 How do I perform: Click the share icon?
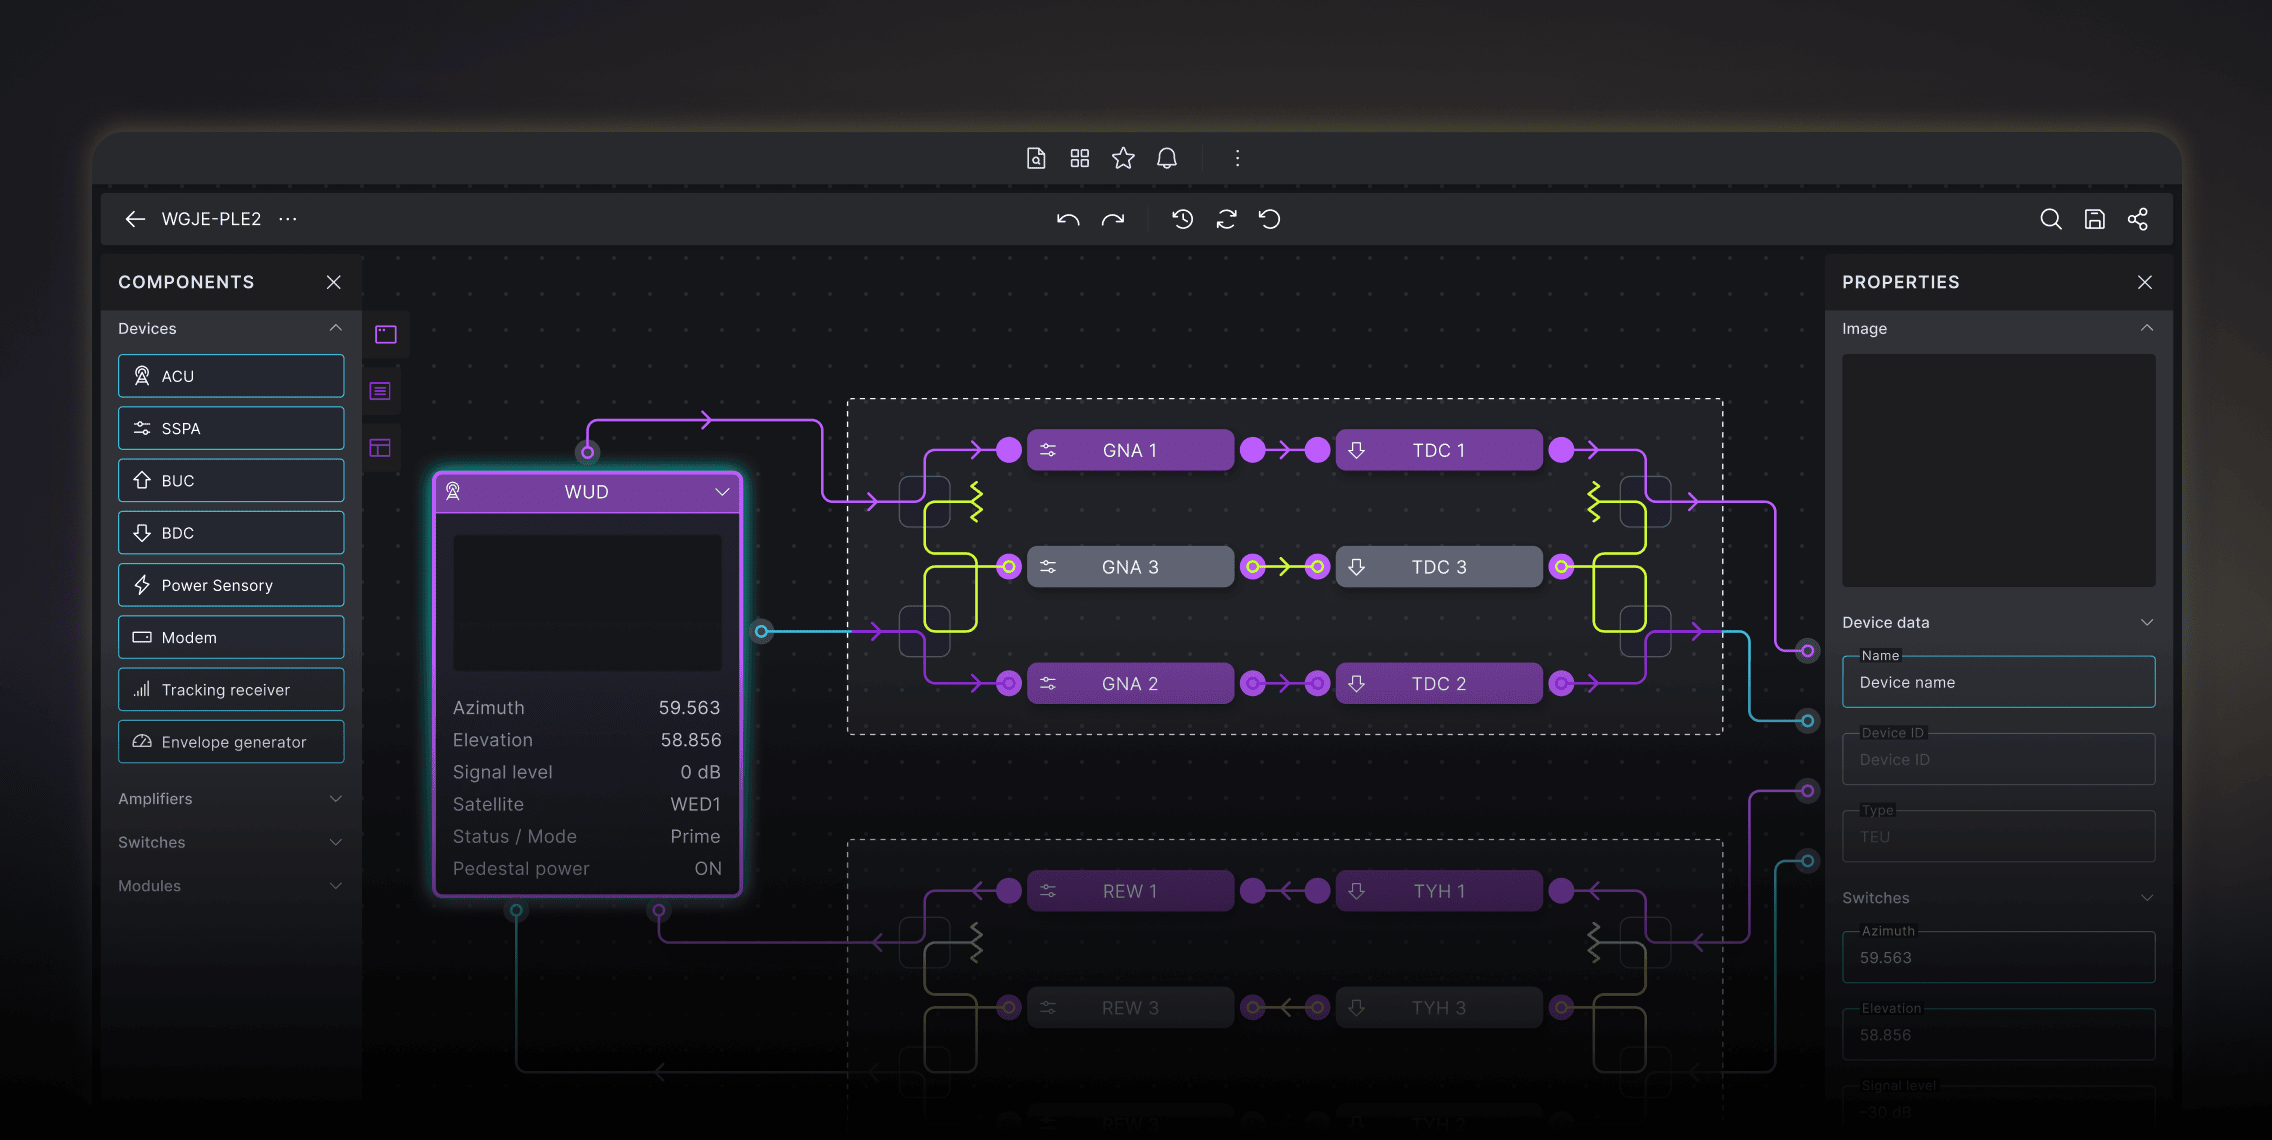2138,219
